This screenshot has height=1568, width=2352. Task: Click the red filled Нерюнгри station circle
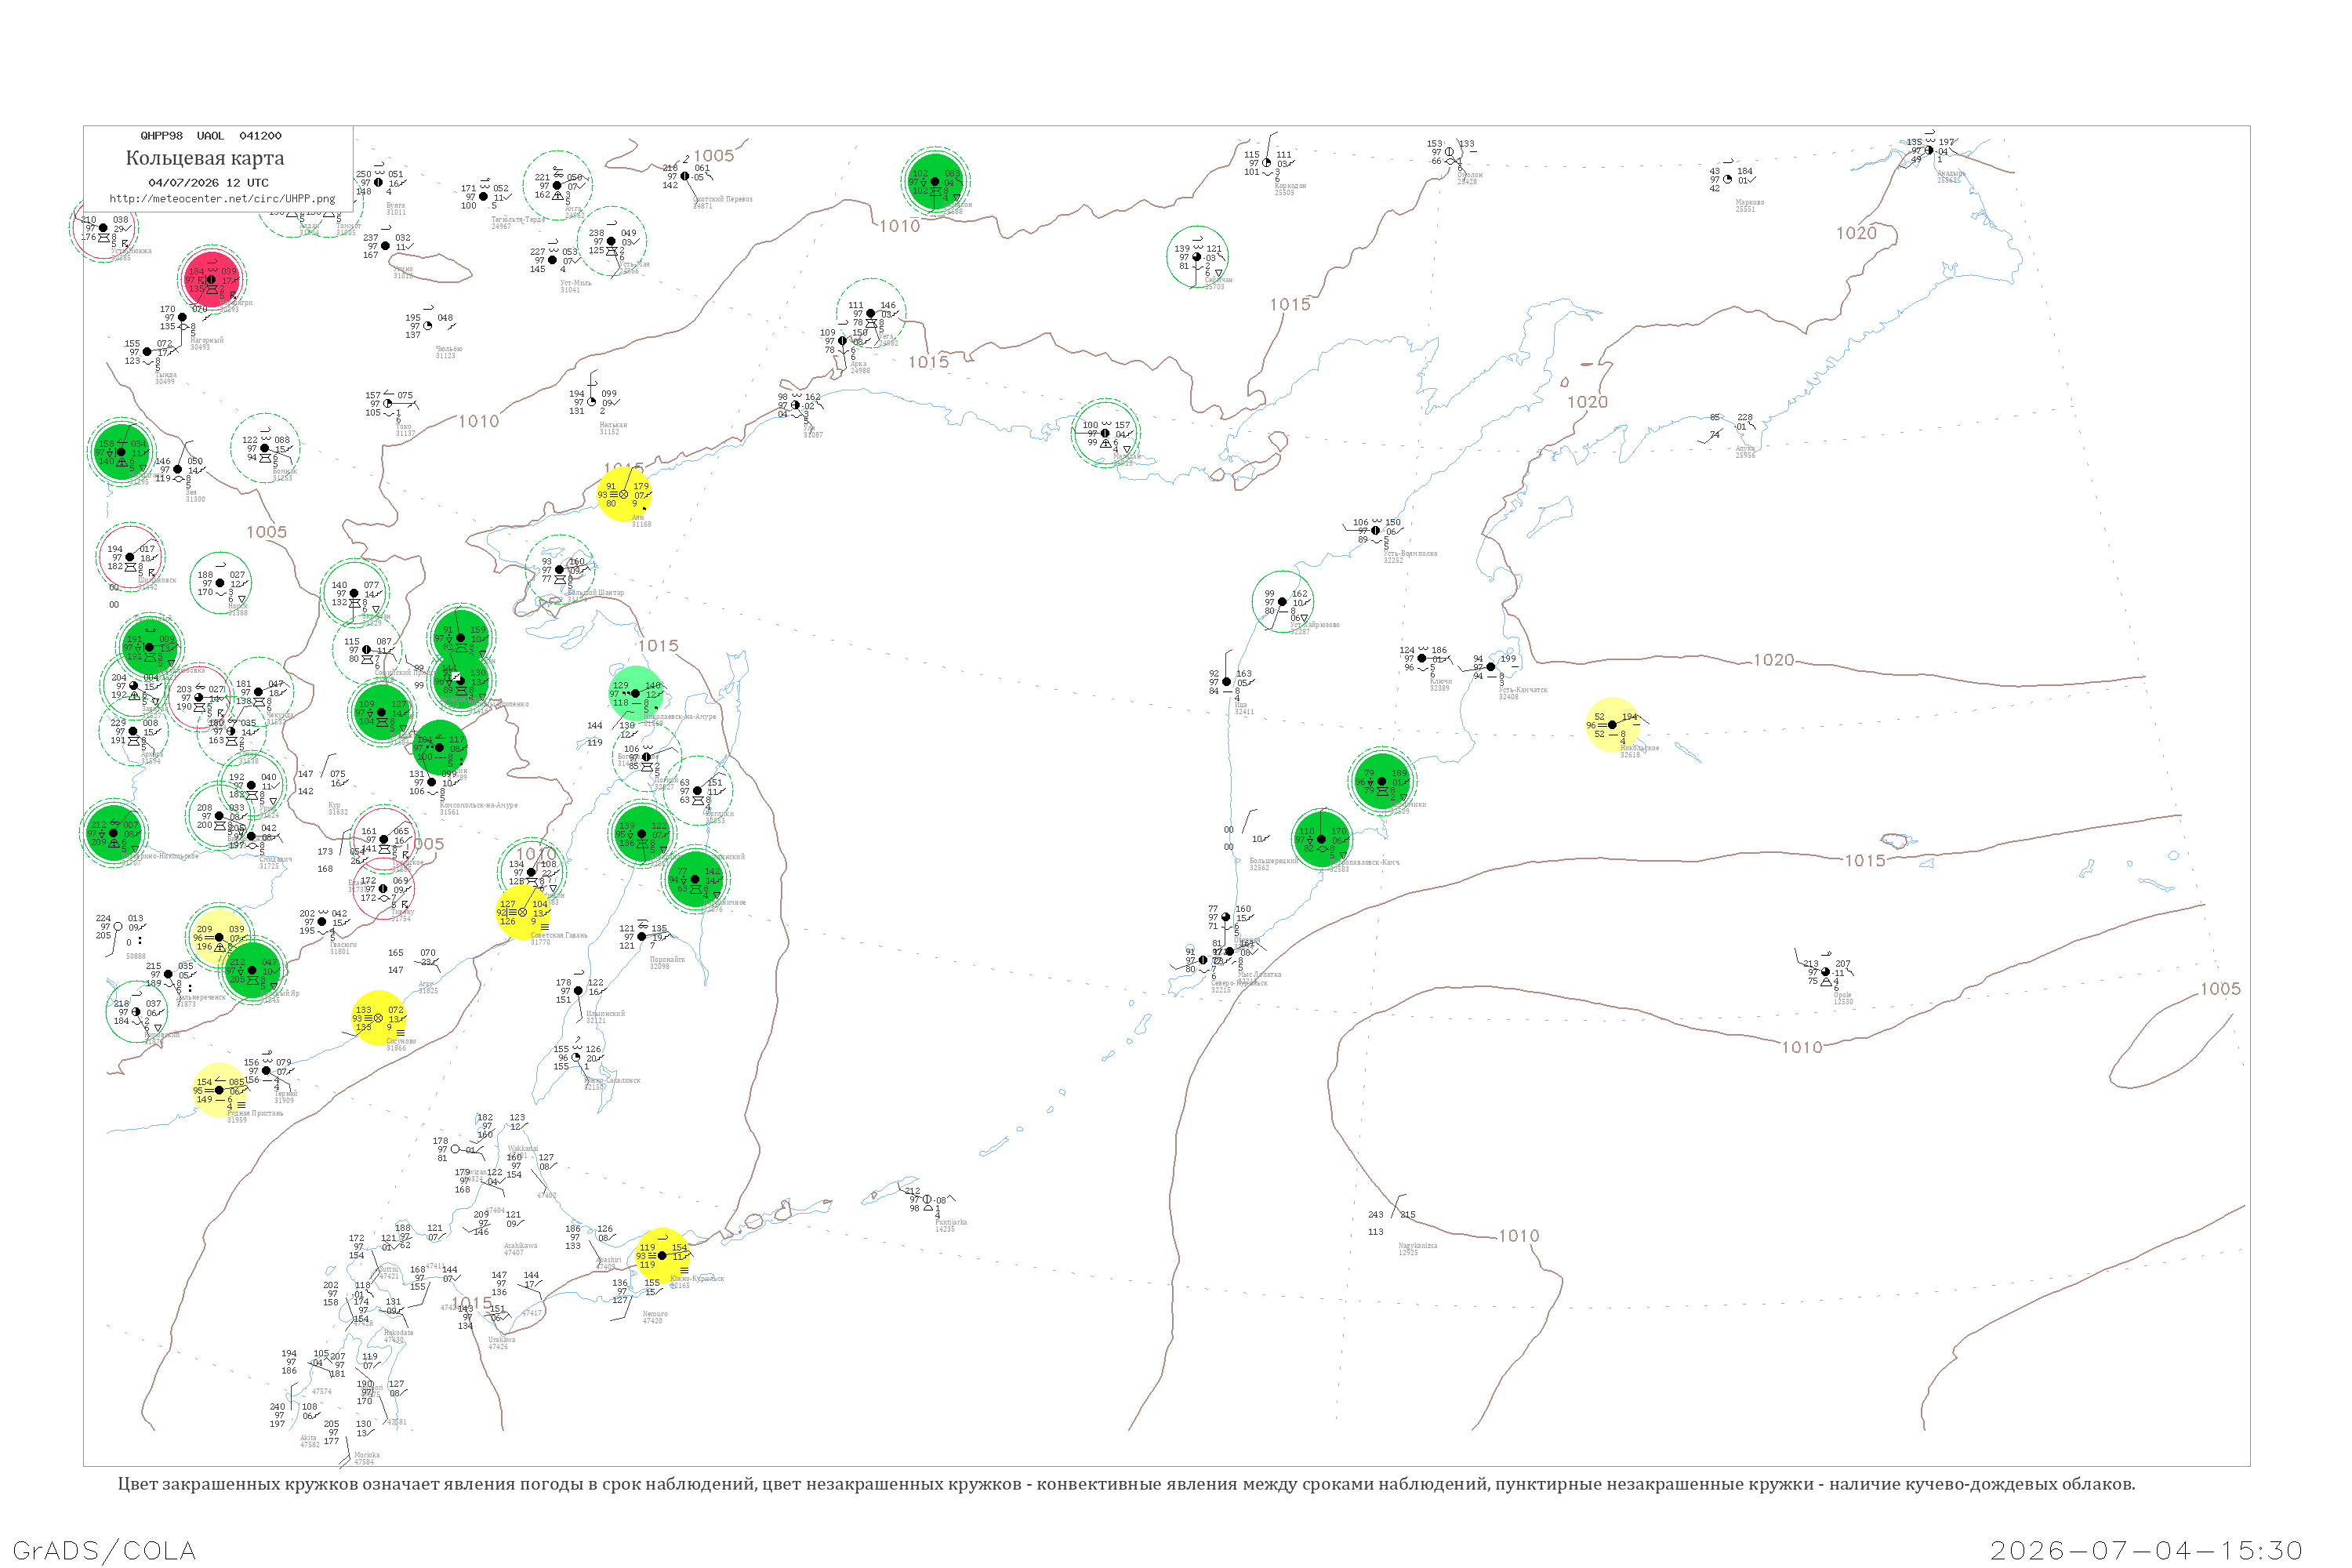[x=211, y=279]
